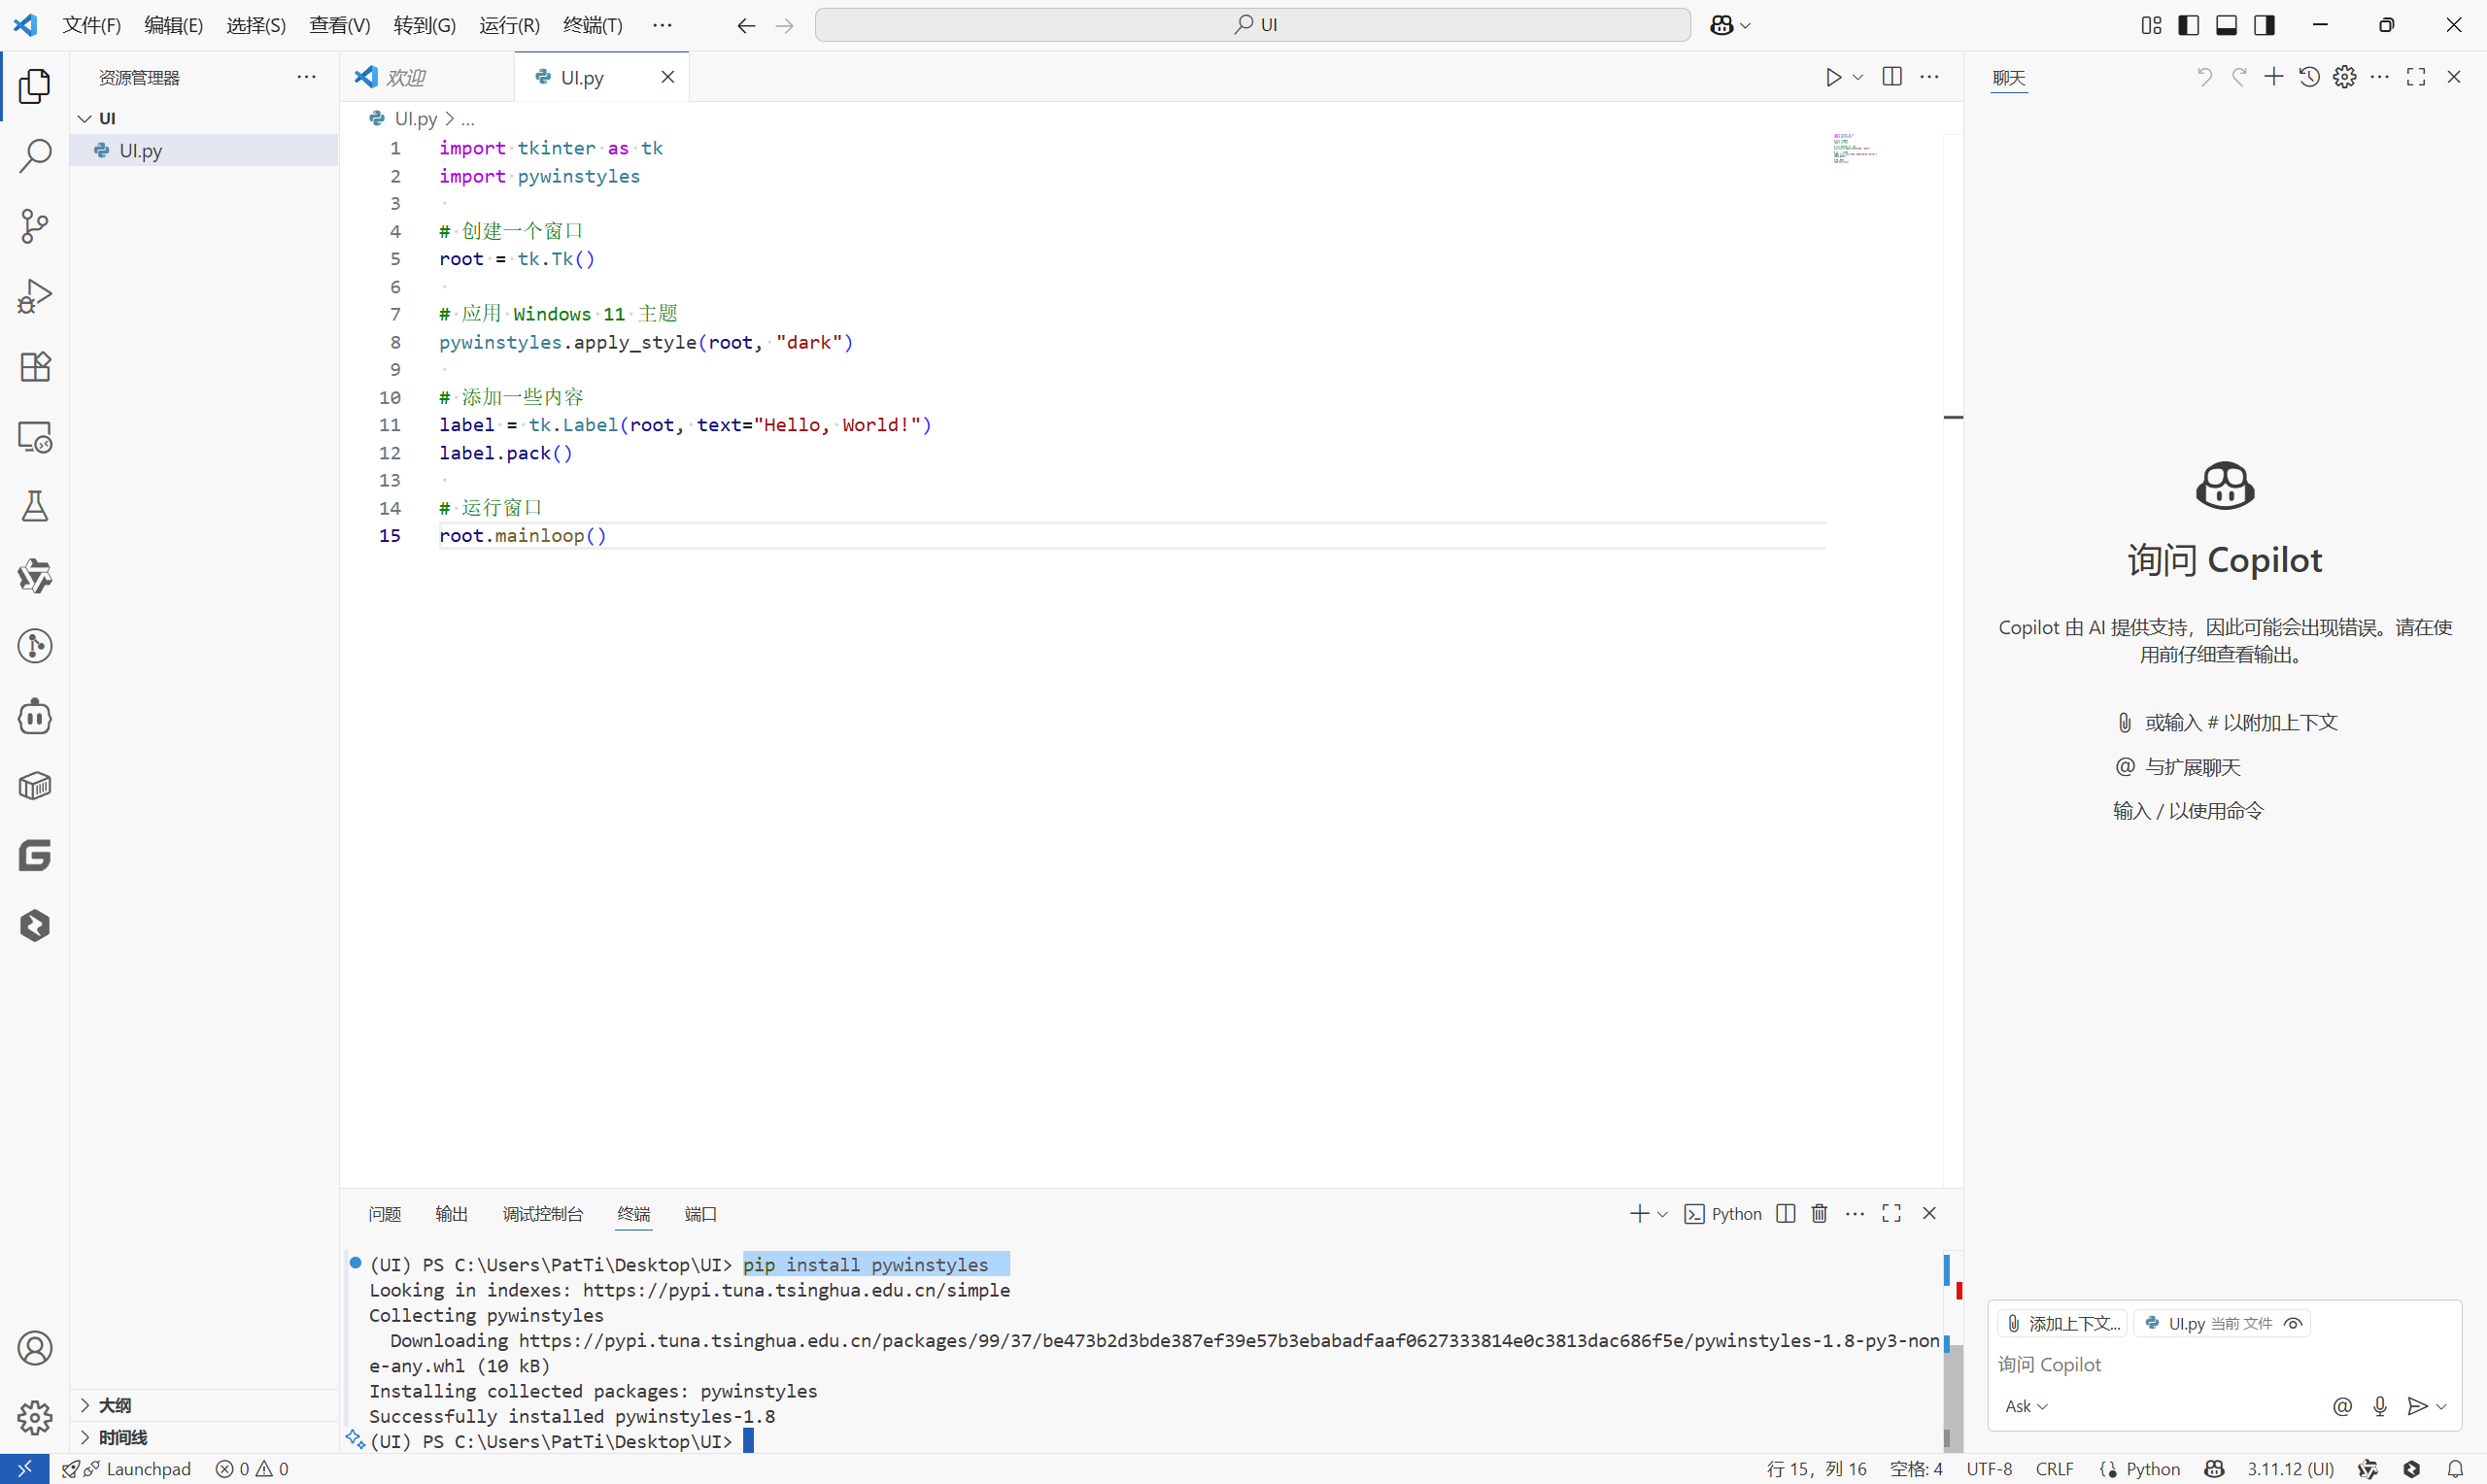Screen dimensions: 2487x1484
Task: Close the UI.py editor tab
Action: point(668,77)
